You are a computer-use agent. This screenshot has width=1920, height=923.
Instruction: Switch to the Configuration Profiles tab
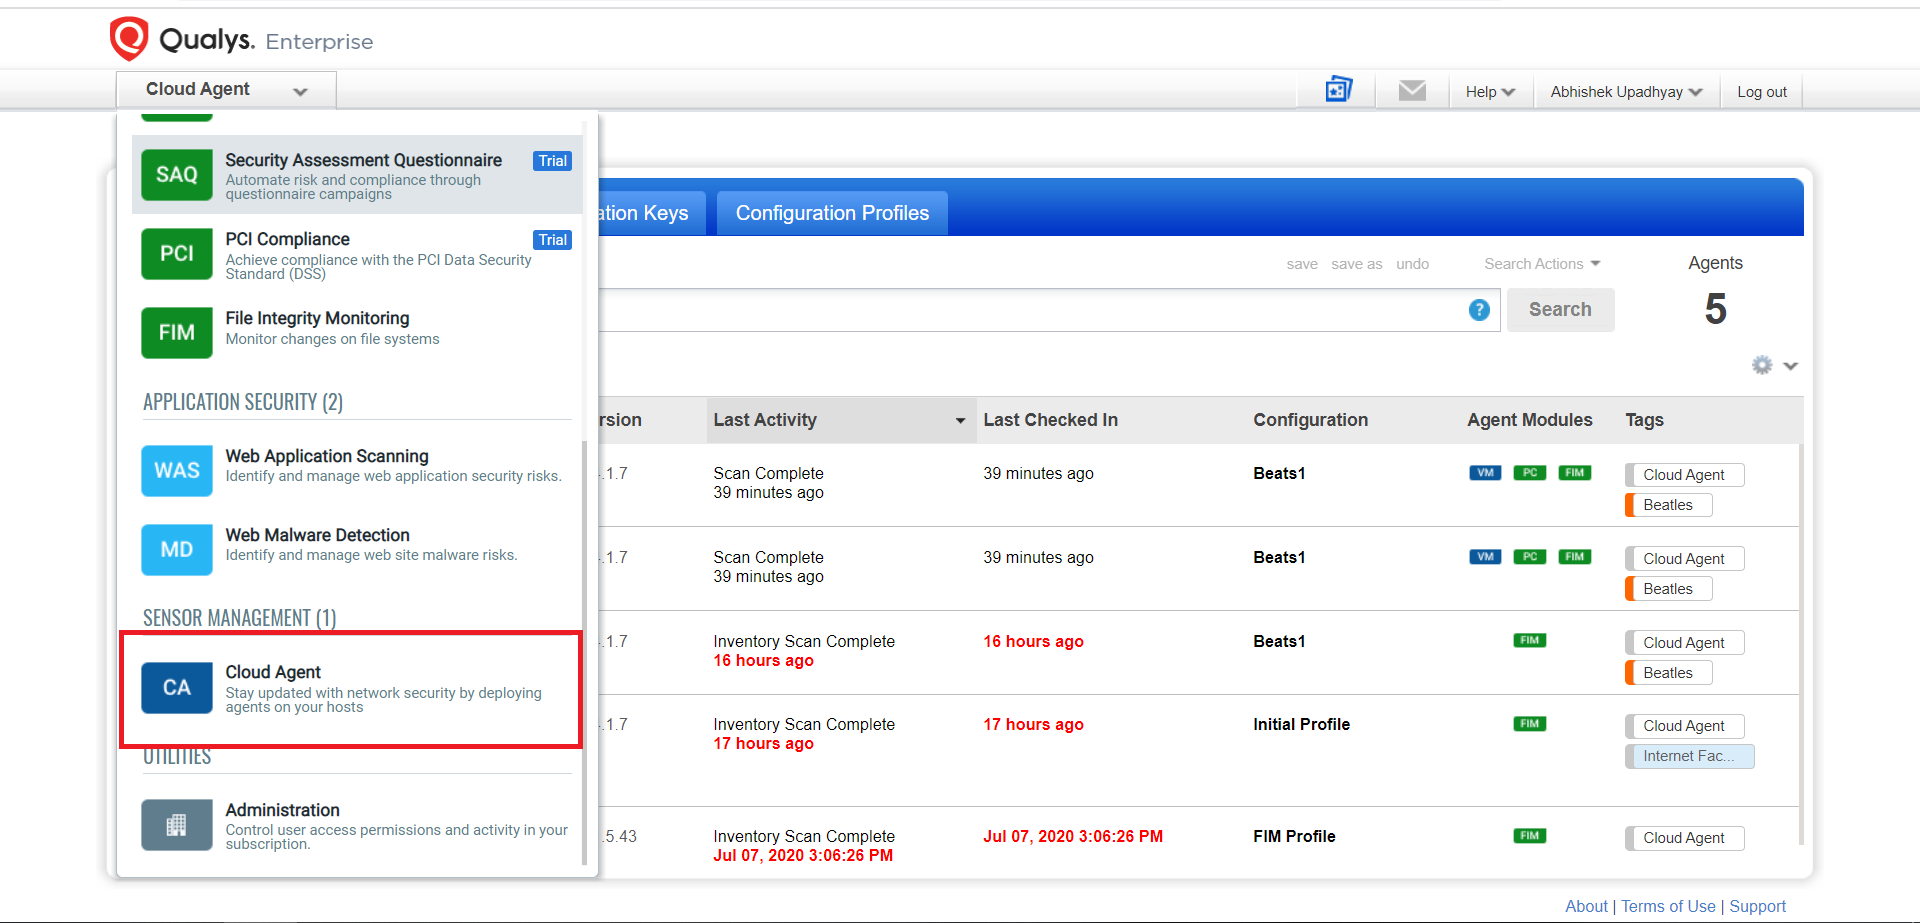(x=832, y=213)
